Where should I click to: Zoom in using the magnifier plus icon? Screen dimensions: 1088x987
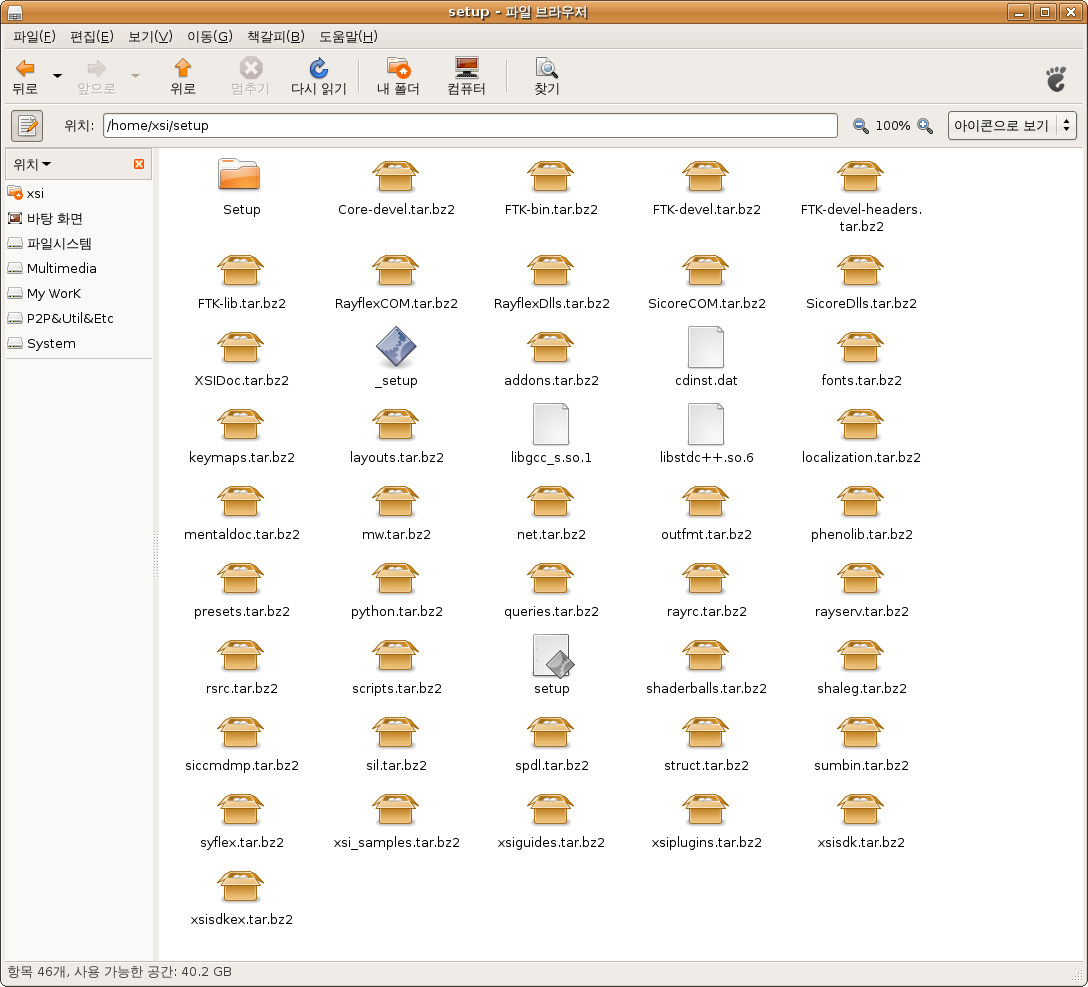pyautogui.click(x=925, y=126)
